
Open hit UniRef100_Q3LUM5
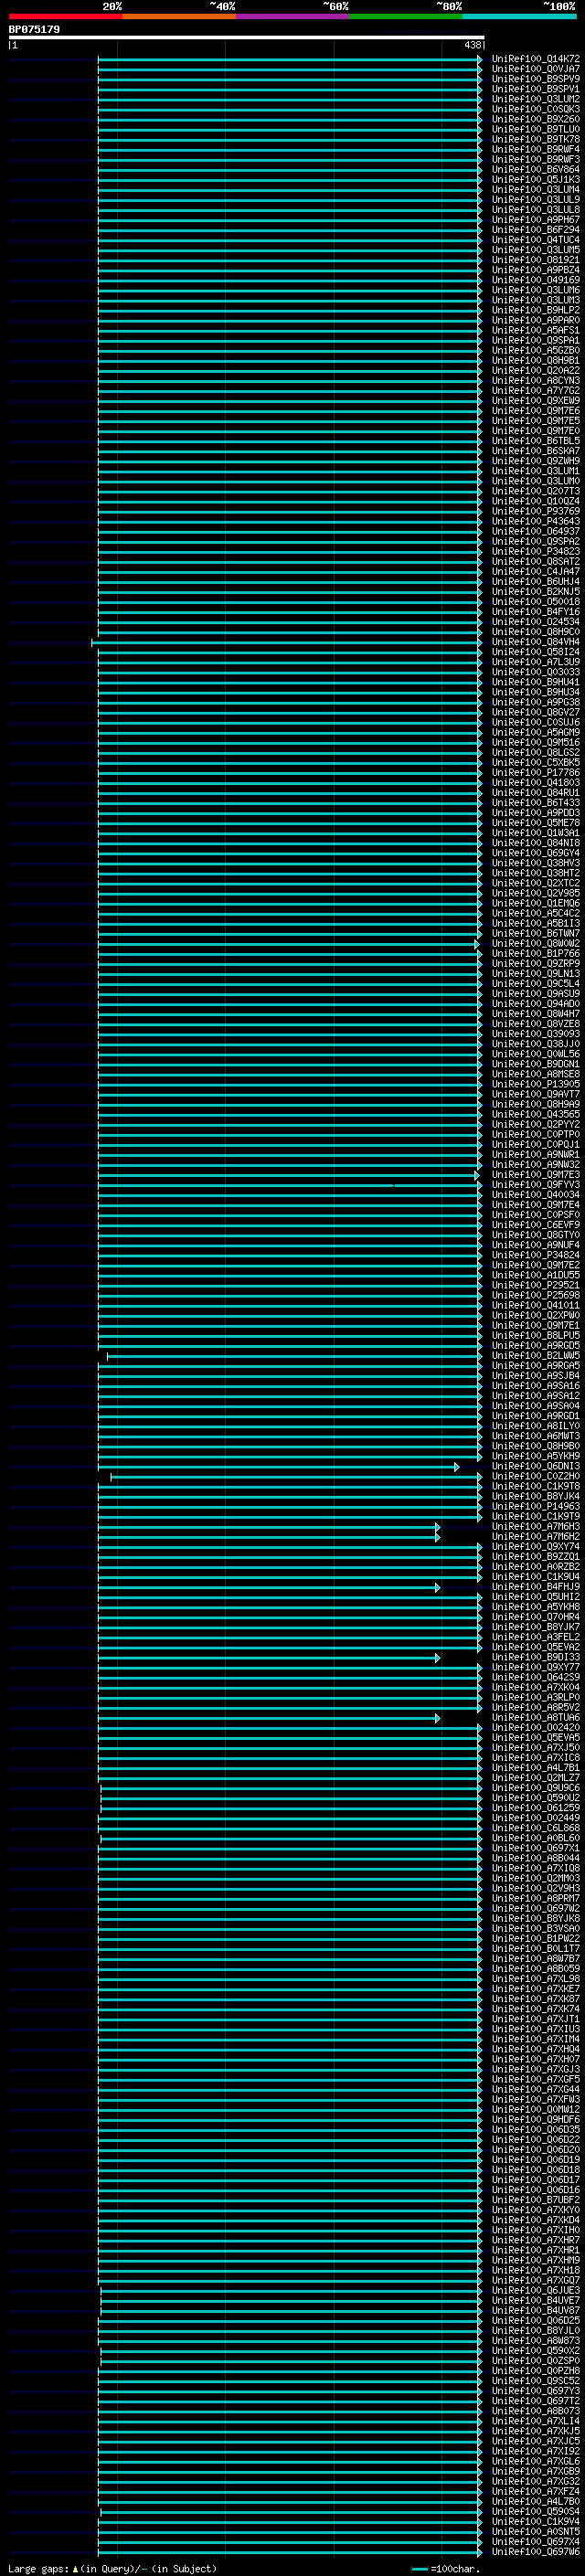tap(536, 250)
